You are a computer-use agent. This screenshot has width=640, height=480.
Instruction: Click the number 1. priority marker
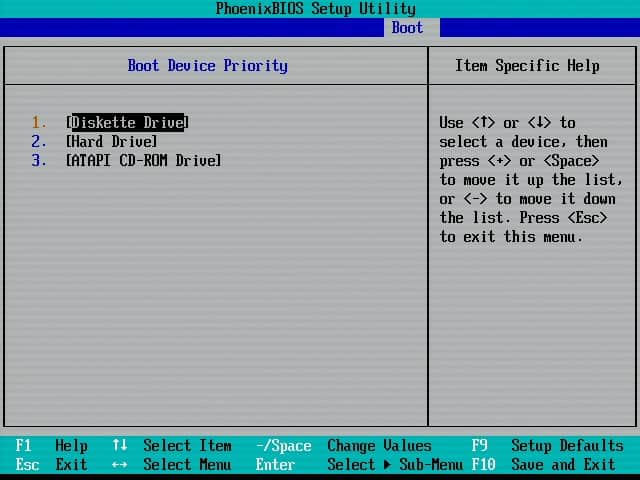coord(39,122)
